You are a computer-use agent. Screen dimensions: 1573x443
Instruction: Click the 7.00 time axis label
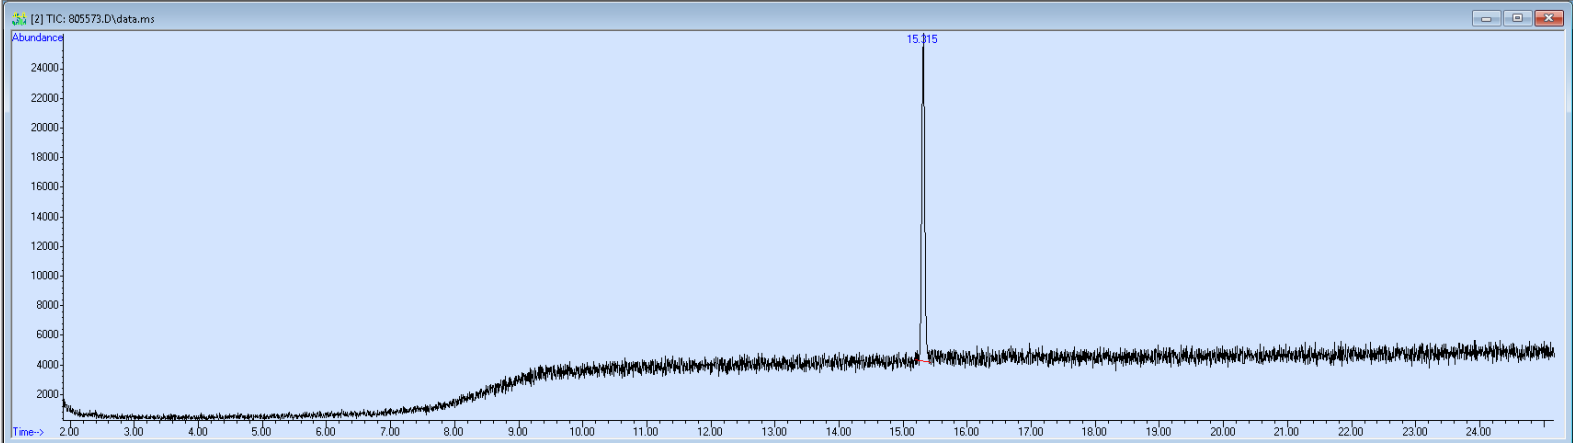(389, 432)
